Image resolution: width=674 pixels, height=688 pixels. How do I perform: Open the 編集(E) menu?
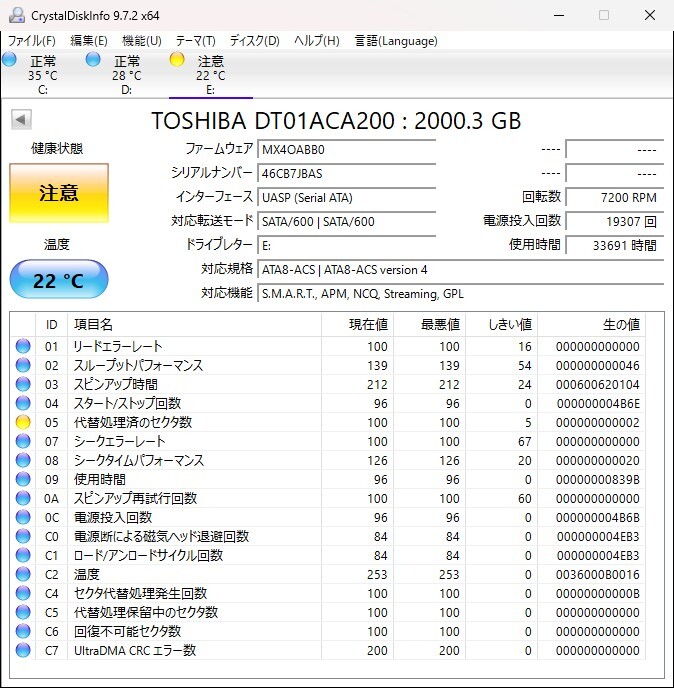pyautogui.click(x=89, y=41)
